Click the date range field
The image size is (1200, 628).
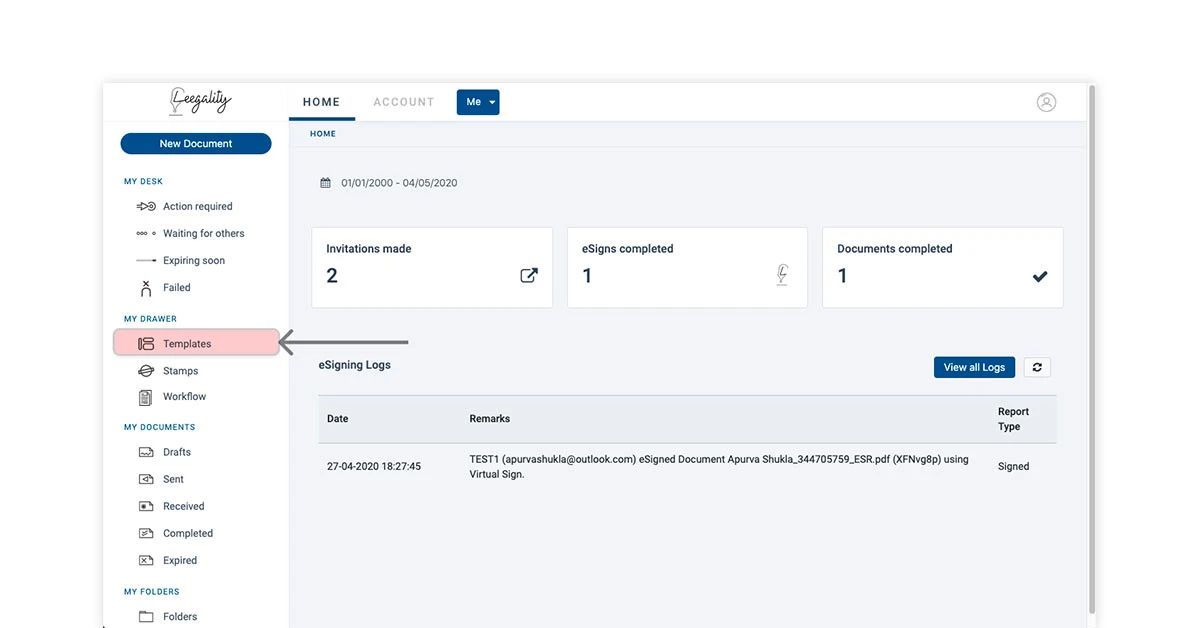coord(390,182)
